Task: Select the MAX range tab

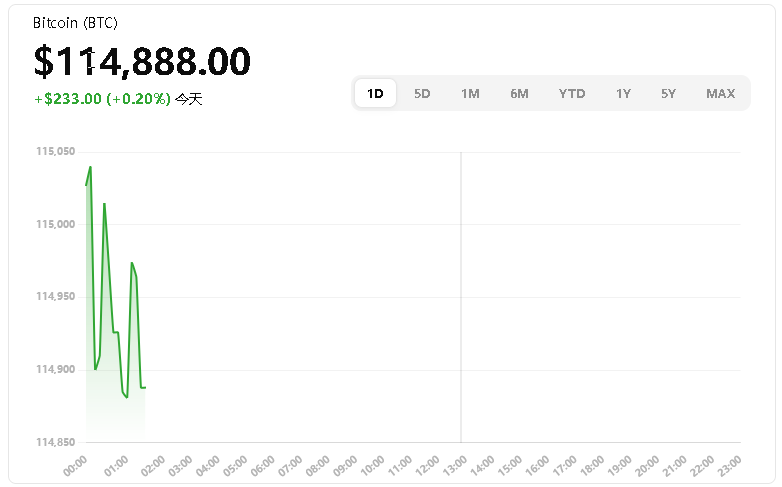Action: 720,94
